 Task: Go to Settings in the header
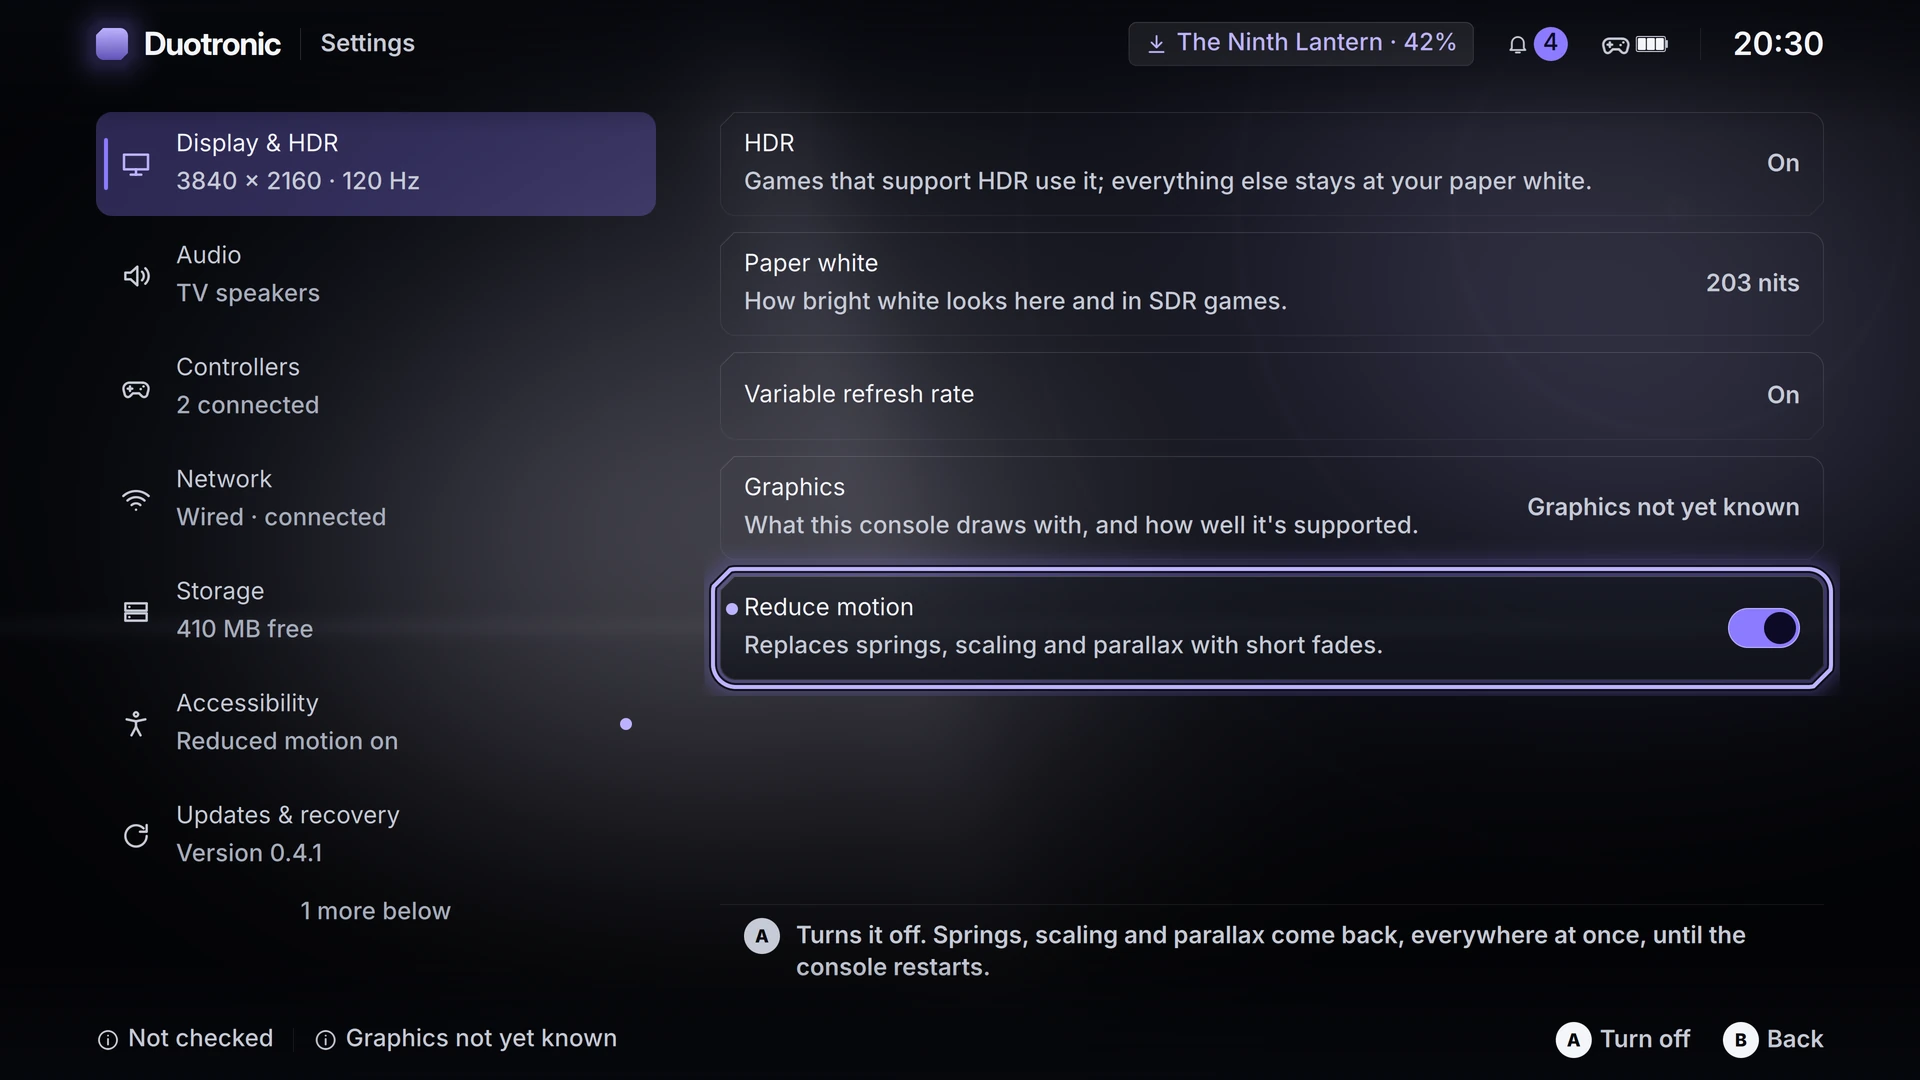click(x=367, y=44)
